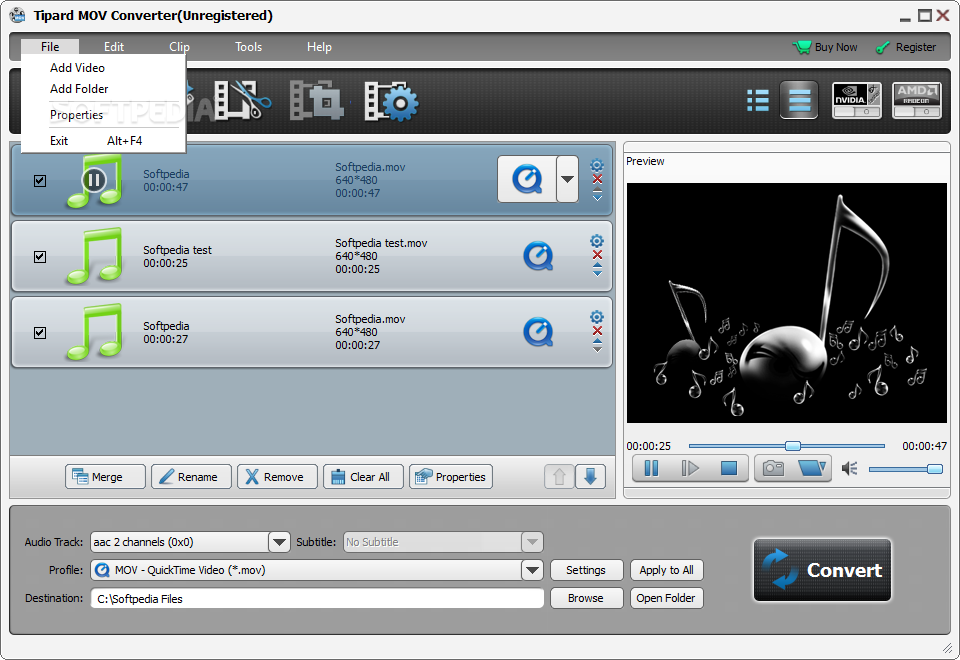Click volume slider handle
This screenshot has height=660, width=960.
[x=935, y=469]
